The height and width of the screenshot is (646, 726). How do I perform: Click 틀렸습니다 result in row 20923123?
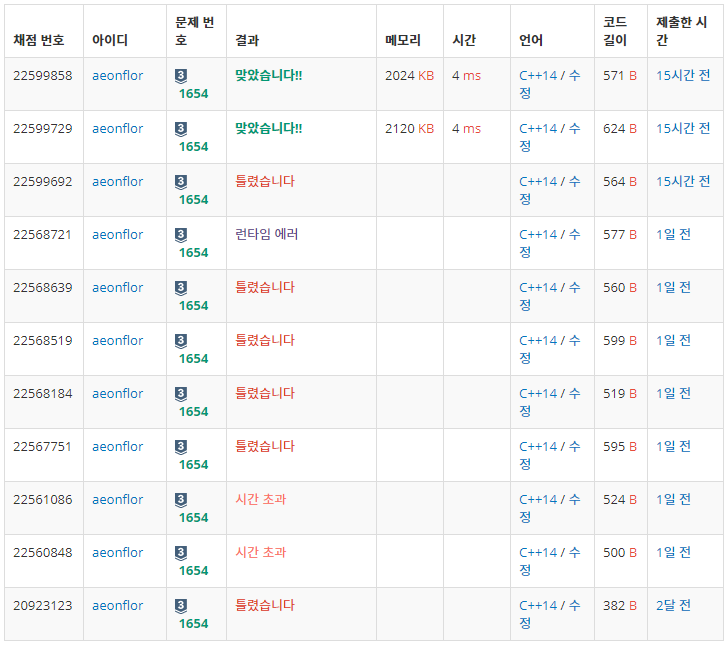(x=265, y=606)
